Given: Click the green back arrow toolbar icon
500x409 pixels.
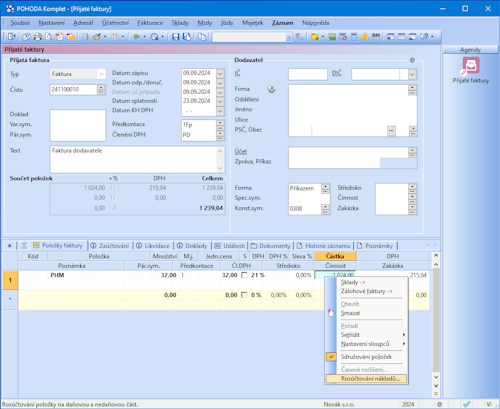Looking at the screenshot, I should click(x=136, y=37).
